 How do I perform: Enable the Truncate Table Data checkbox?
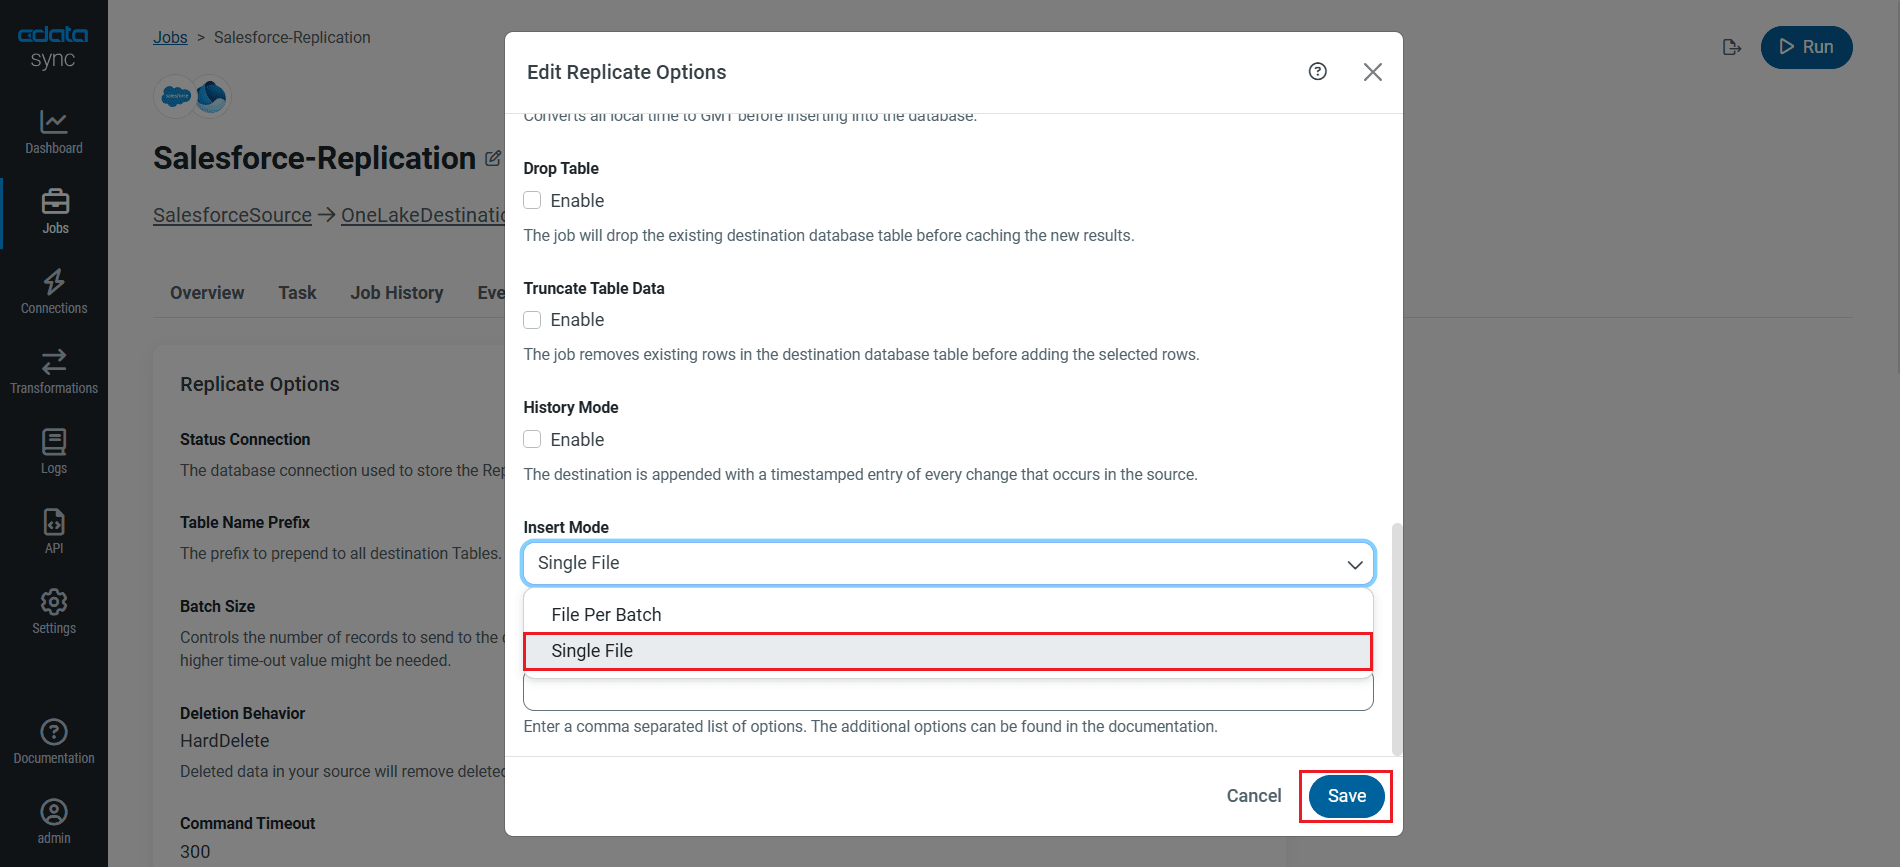pyautogui.click(x=533, y=320)
